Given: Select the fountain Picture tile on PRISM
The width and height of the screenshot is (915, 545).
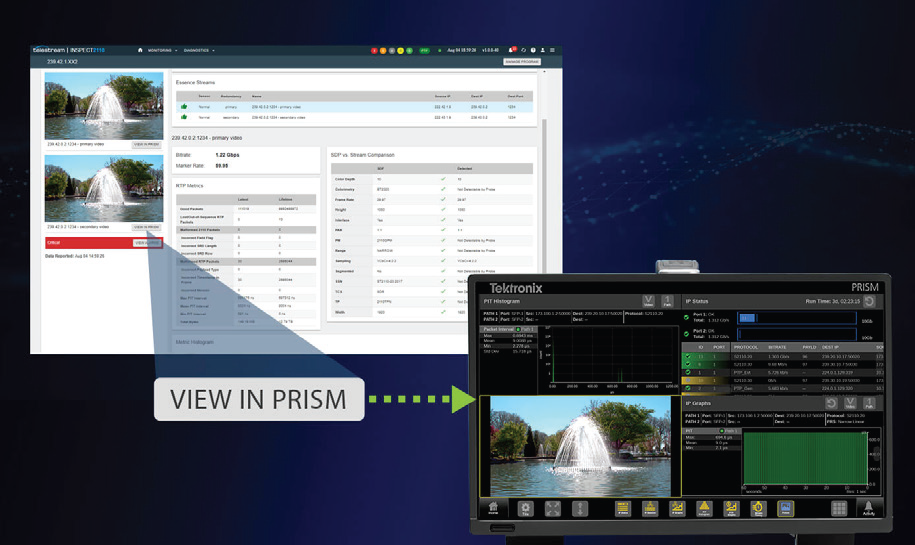Looking at the screenshot, I should [581, 446].
